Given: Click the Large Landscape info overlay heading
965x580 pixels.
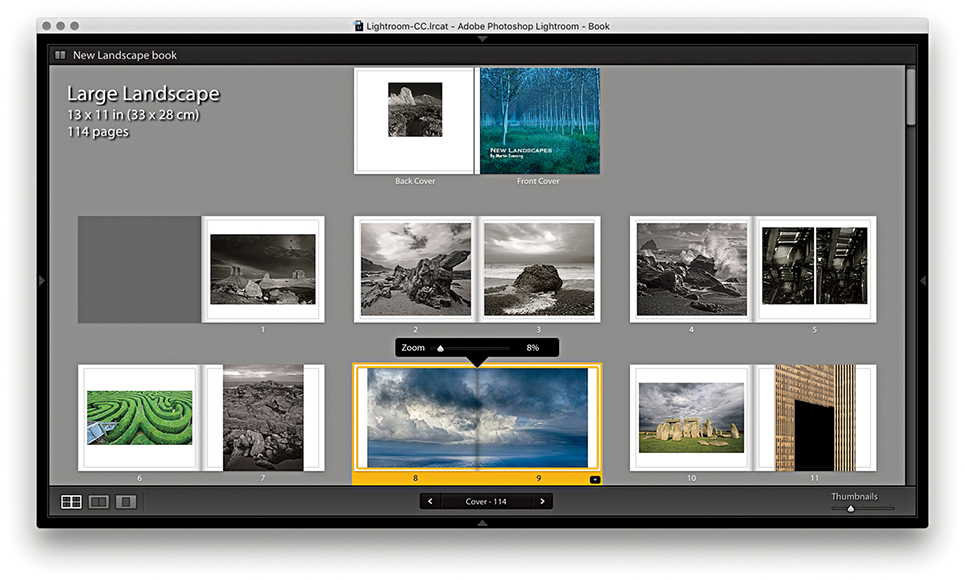Looking at the screenshot, I should pyautogui.click(x=143, y=94).
